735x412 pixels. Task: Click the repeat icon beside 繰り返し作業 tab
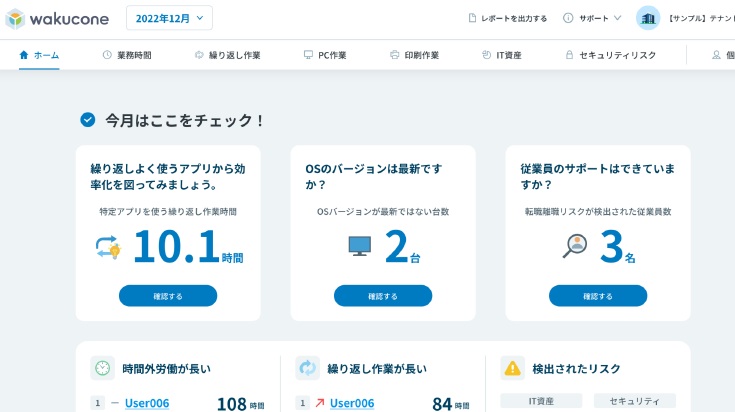pos(199,55)
